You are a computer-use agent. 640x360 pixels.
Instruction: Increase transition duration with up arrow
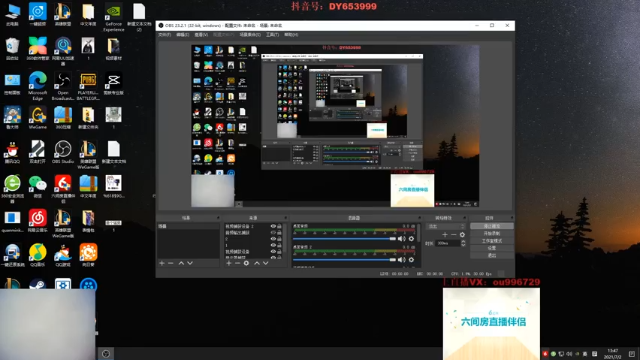pos(463,242)
